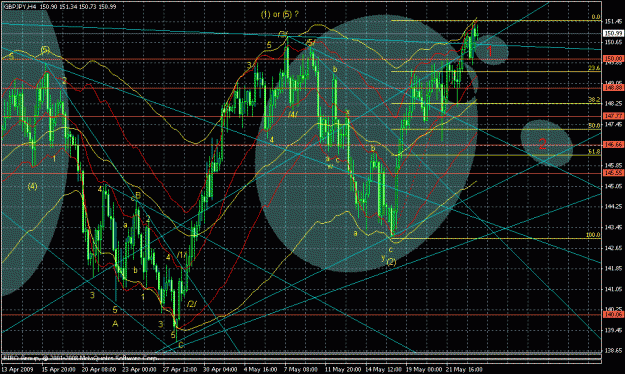Click the "15 Apr 20:00" time label

tap(58, 370)
